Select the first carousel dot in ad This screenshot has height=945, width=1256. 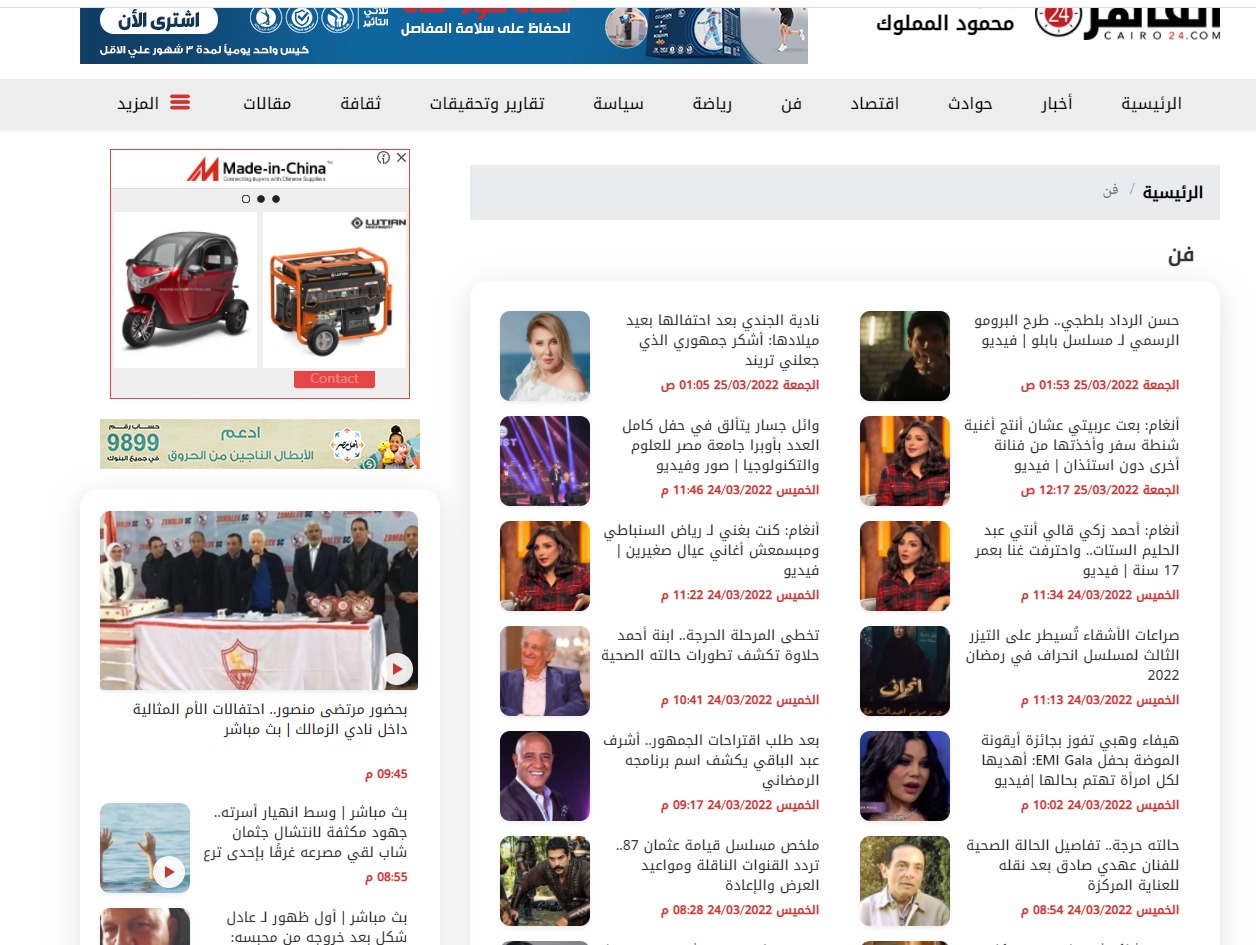(x=246, y=199)
